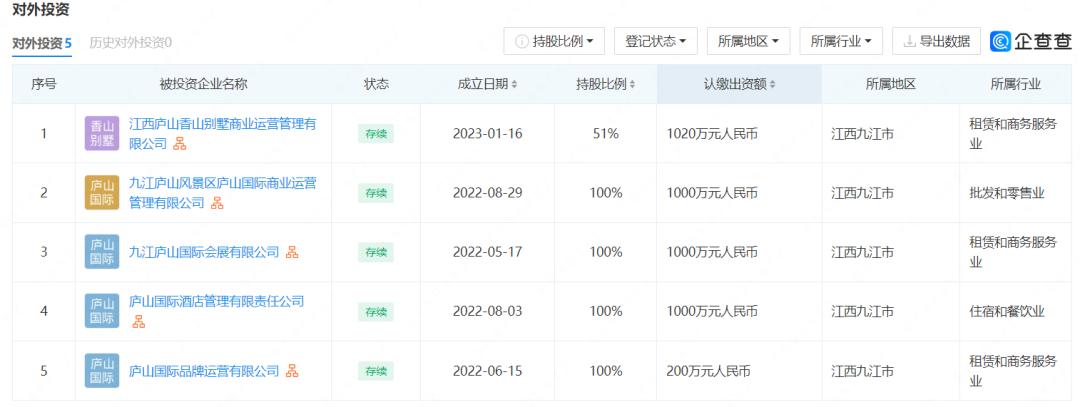Click the 存续 tag for 庐山国际酒店管理

376,311
